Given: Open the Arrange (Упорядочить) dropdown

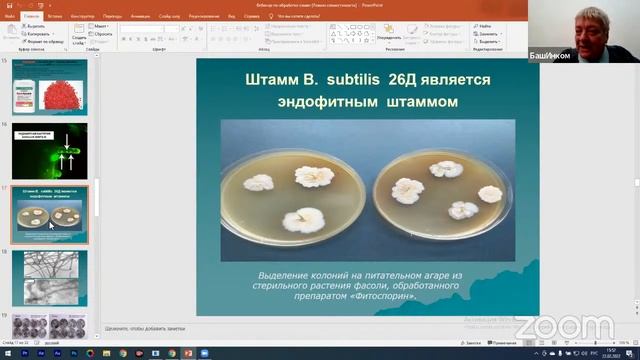Looking at the screenshot, I should (x=389, y=38).
